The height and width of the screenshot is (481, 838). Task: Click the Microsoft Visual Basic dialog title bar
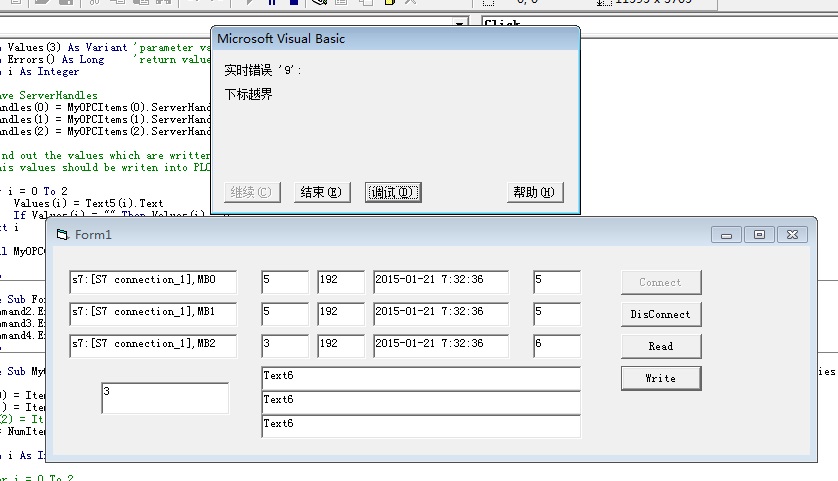pyautogui.click(x=395, y=38)
